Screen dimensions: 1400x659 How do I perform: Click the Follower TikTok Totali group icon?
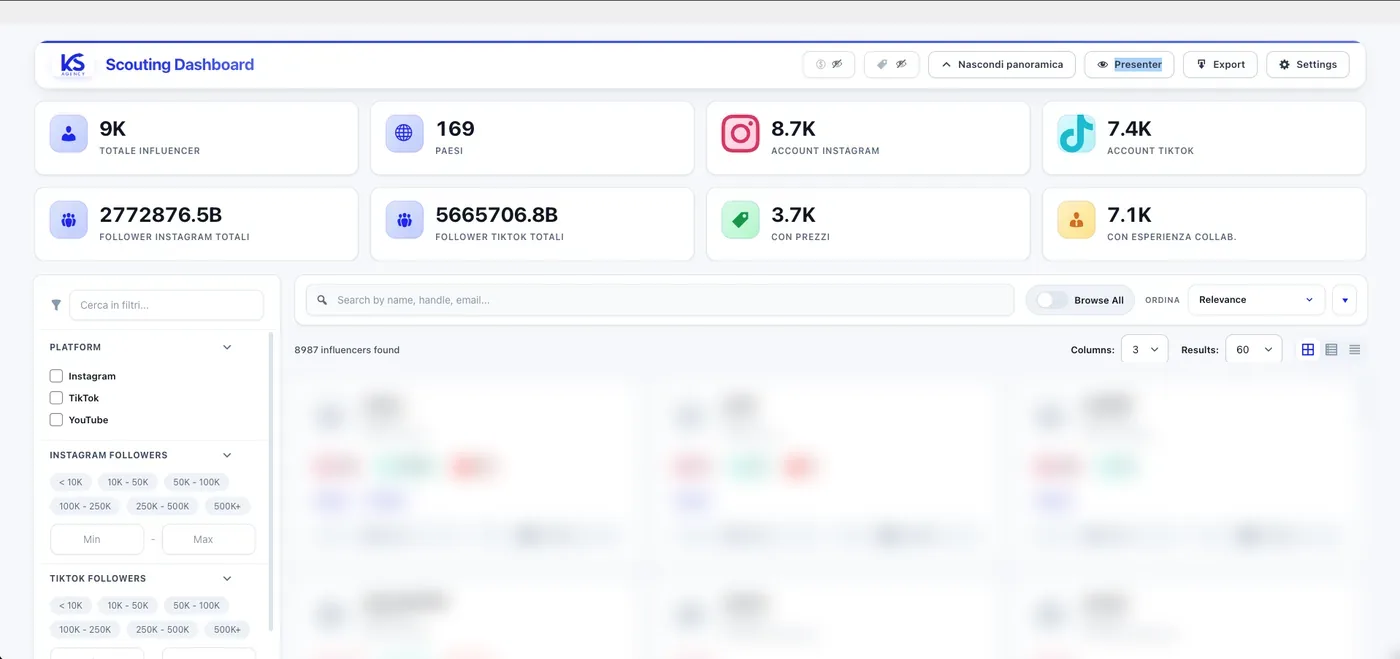pyautogui.click(x=404, y=219)
